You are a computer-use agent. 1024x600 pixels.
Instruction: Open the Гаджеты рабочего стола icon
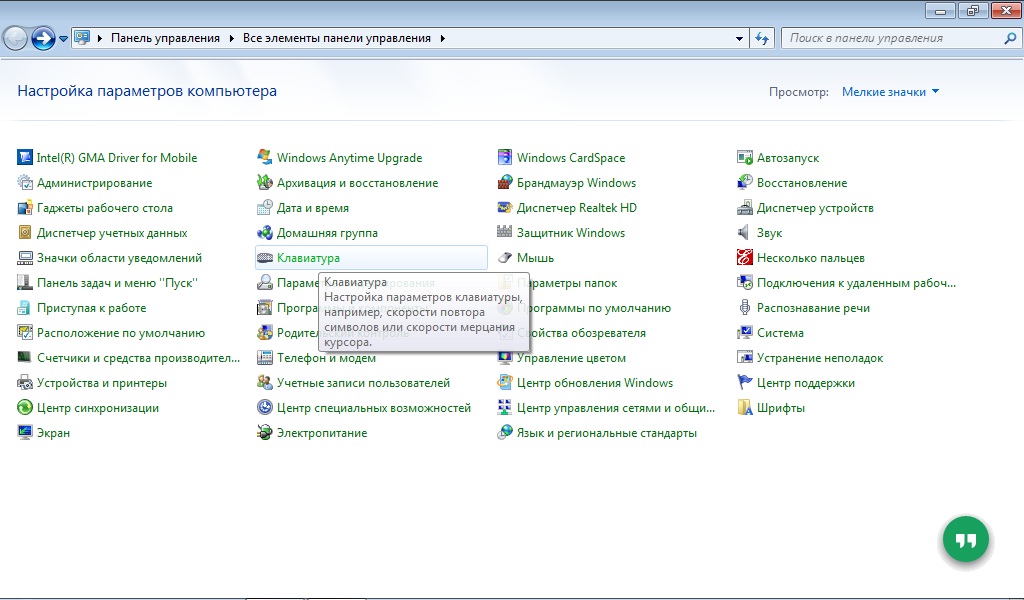(25, 208)
